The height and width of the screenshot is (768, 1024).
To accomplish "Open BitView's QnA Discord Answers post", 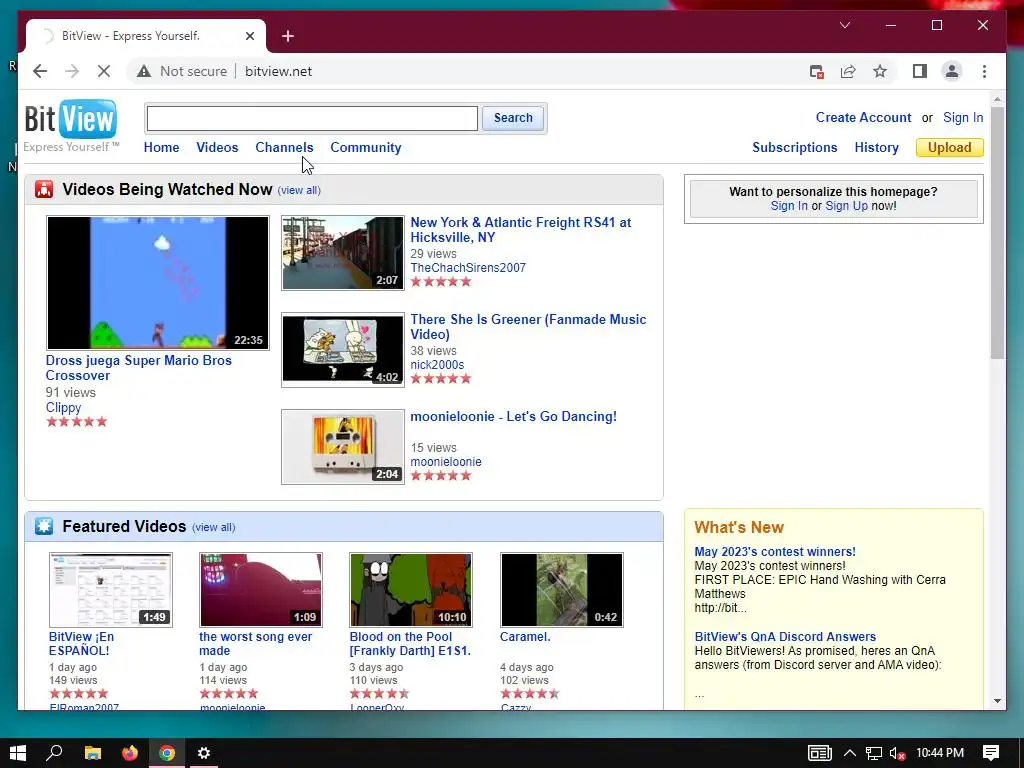I will point(785,637).
